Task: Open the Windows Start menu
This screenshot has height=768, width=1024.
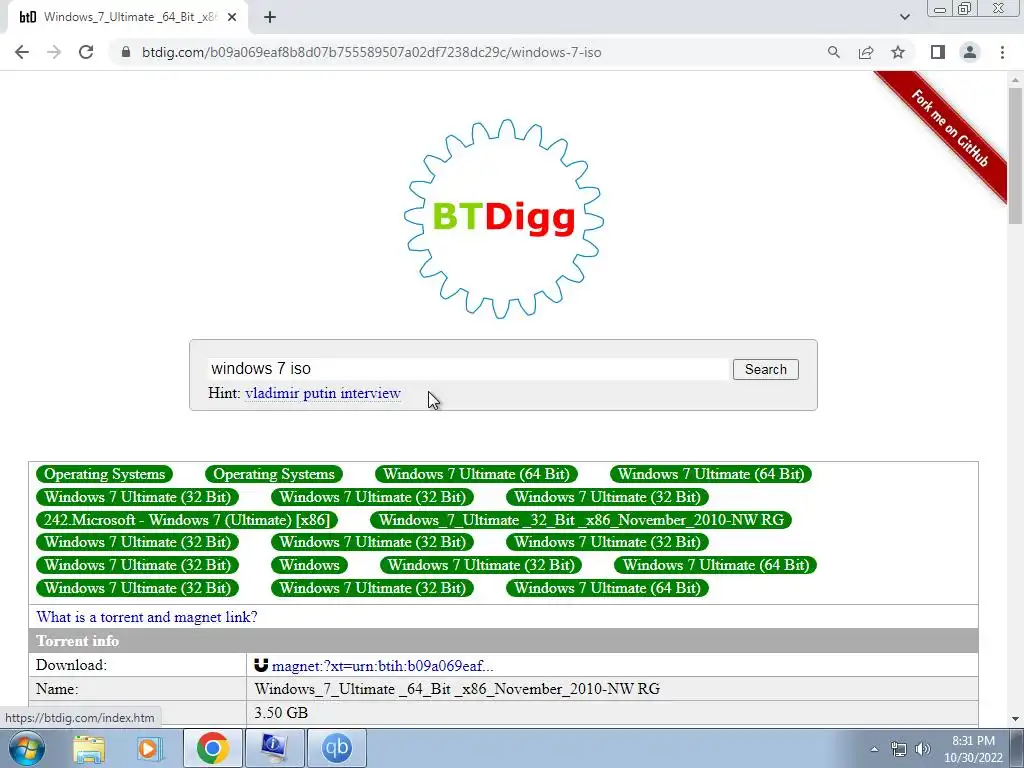Action: [26, 748]
